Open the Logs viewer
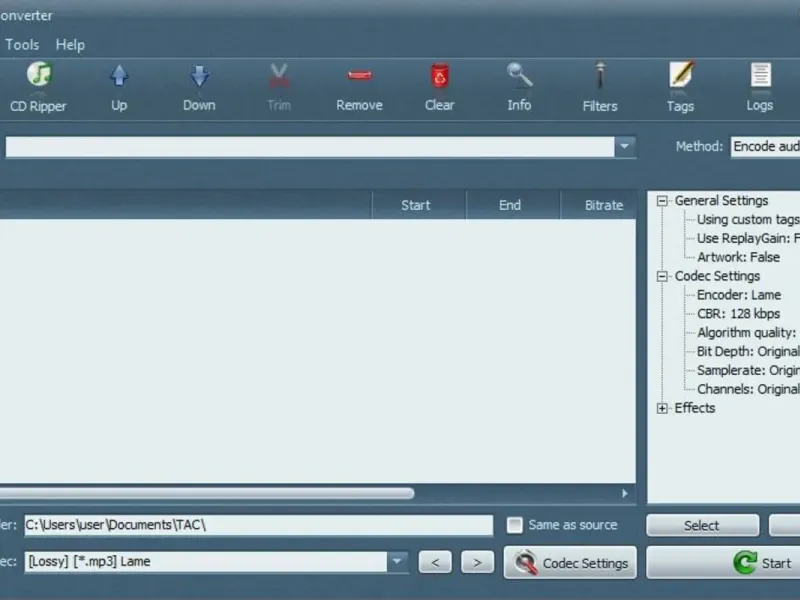The height and width of the screenshot is (600, 800). point(760,87)
